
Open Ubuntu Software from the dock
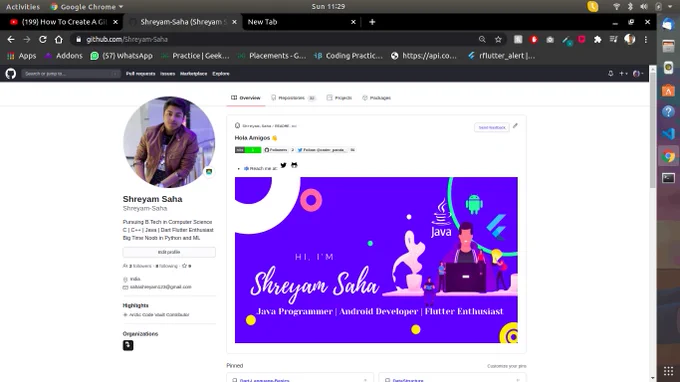click(668, 90)
